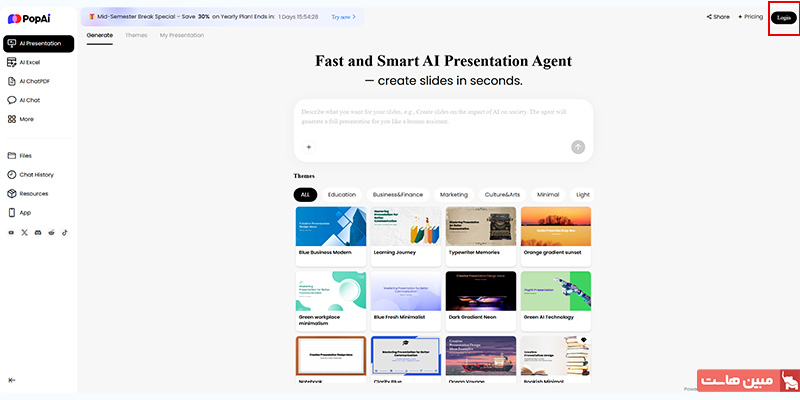Open AI Chat in the sidebar
Screen dimensions: 800x400
coord(30,100)
